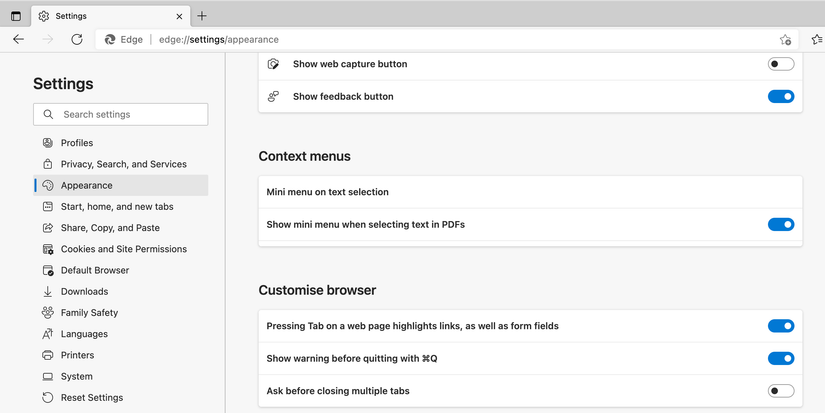
Task: Click the Context menus heading
Action: (x=305, y=156)
